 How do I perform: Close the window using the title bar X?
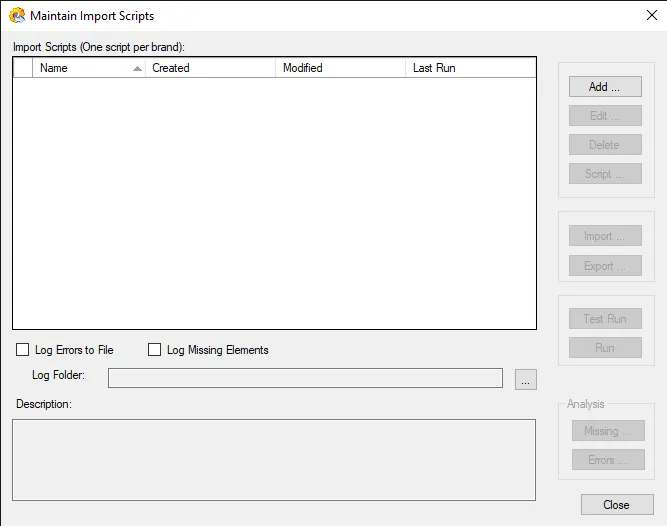pyautogui.click(x=651, y=15)
